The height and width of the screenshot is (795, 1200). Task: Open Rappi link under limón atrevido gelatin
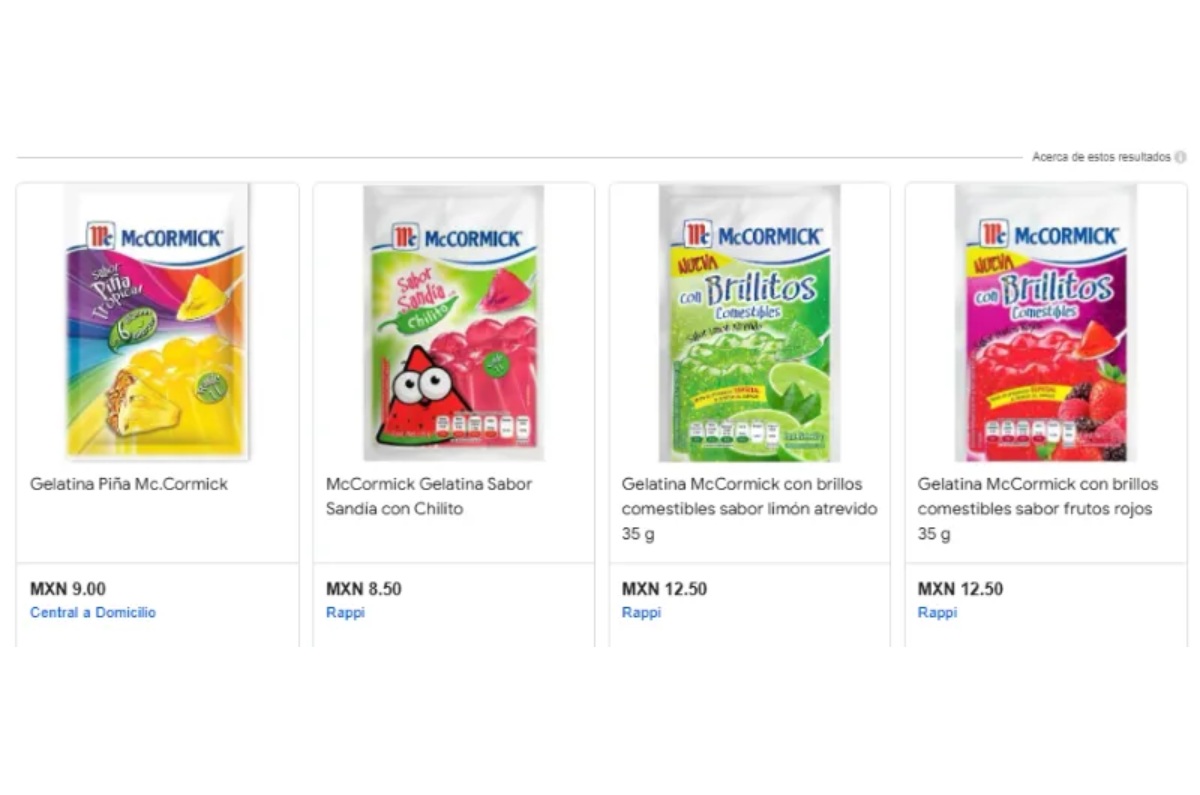tap(641, 612)
